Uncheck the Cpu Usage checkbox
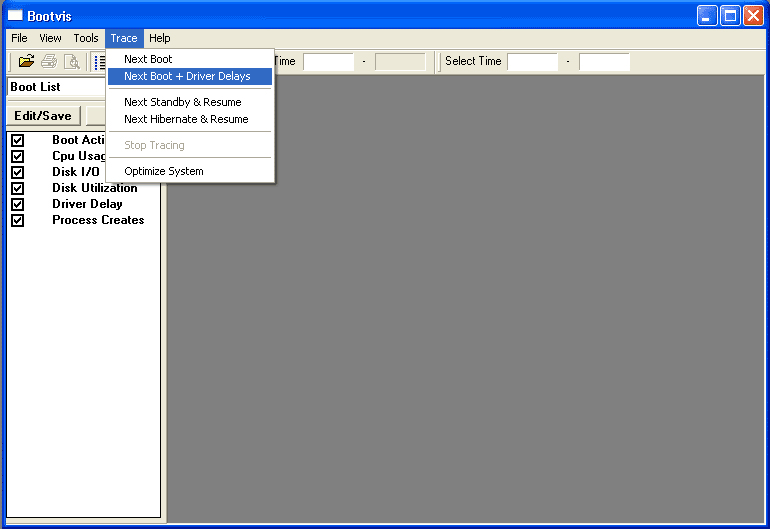The width and height of the screenshot is (770, 529). (18, 156)
